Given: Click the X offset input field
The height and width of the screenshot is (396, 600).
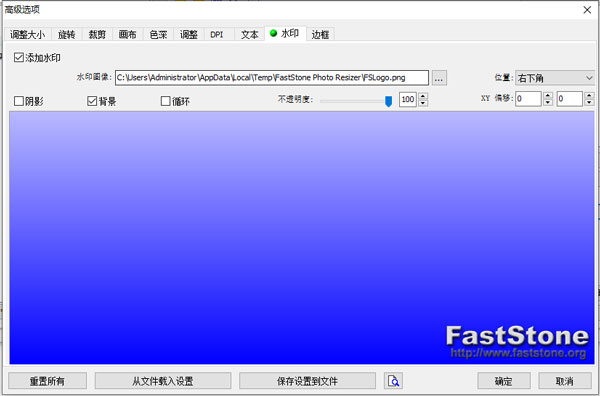Looking at the screenshot, I should [x=528, y=99].
